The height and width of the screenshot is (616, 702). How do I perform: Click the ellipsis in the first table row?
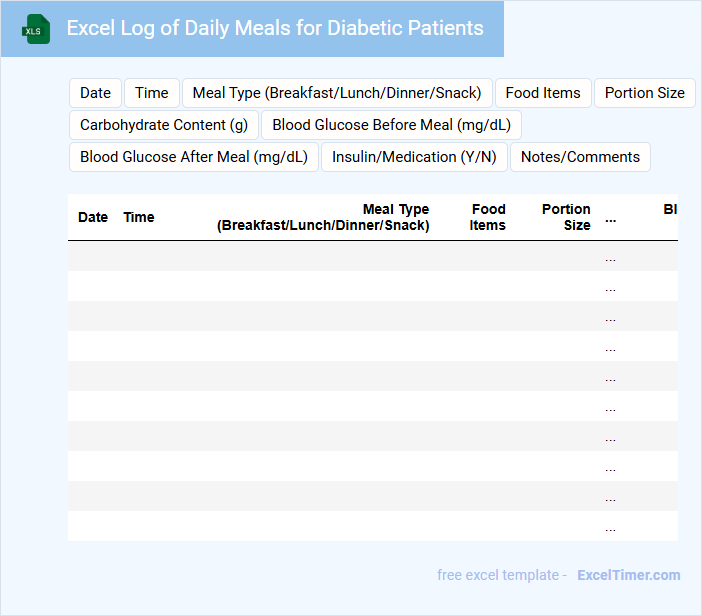point(611,257)
